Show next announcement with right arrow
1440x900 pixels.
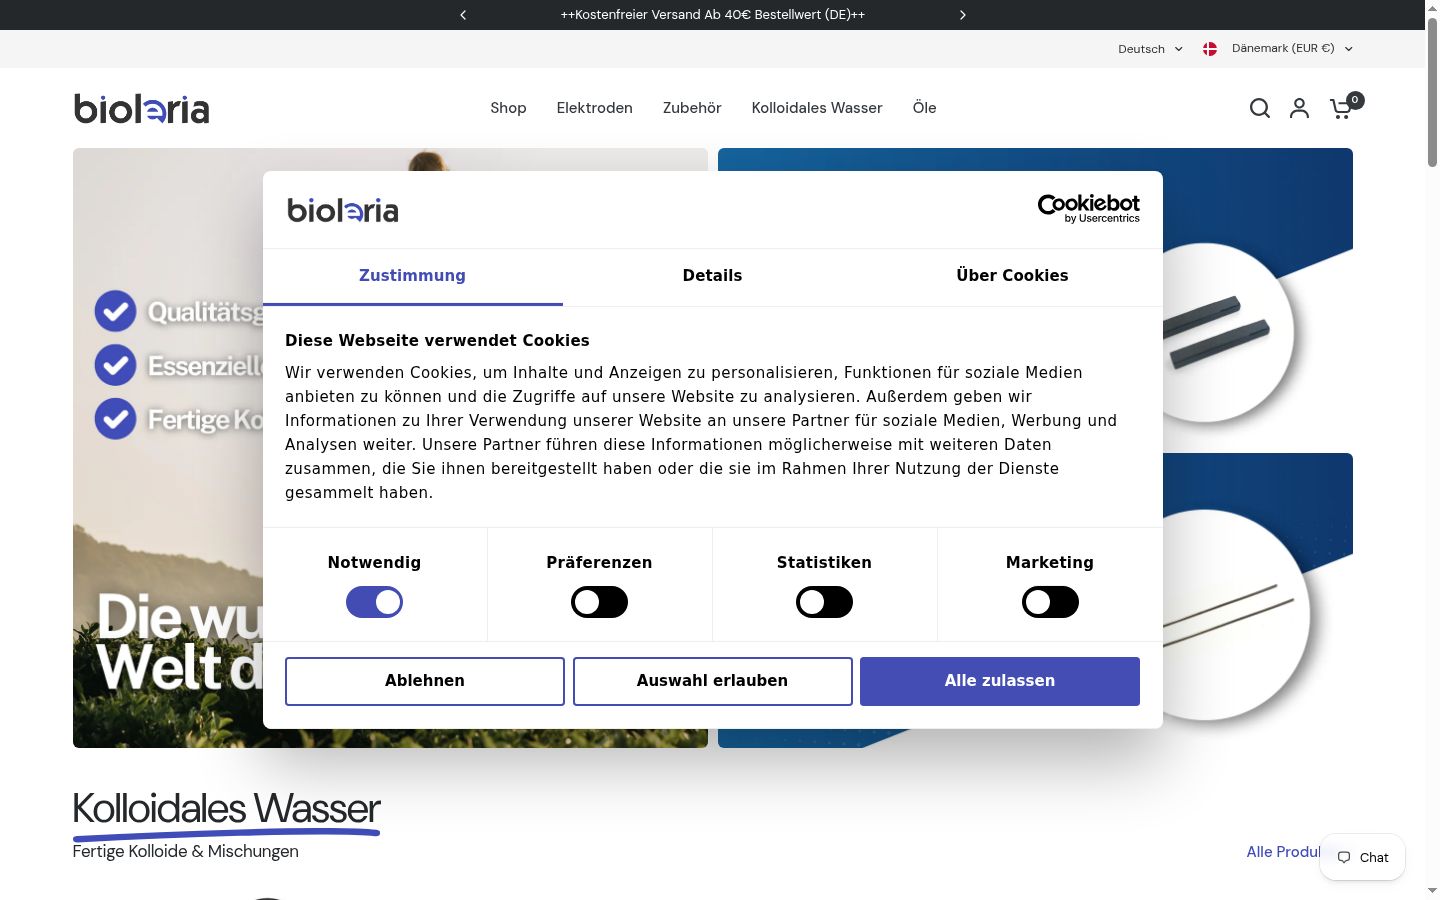click(x=963, y=15)
